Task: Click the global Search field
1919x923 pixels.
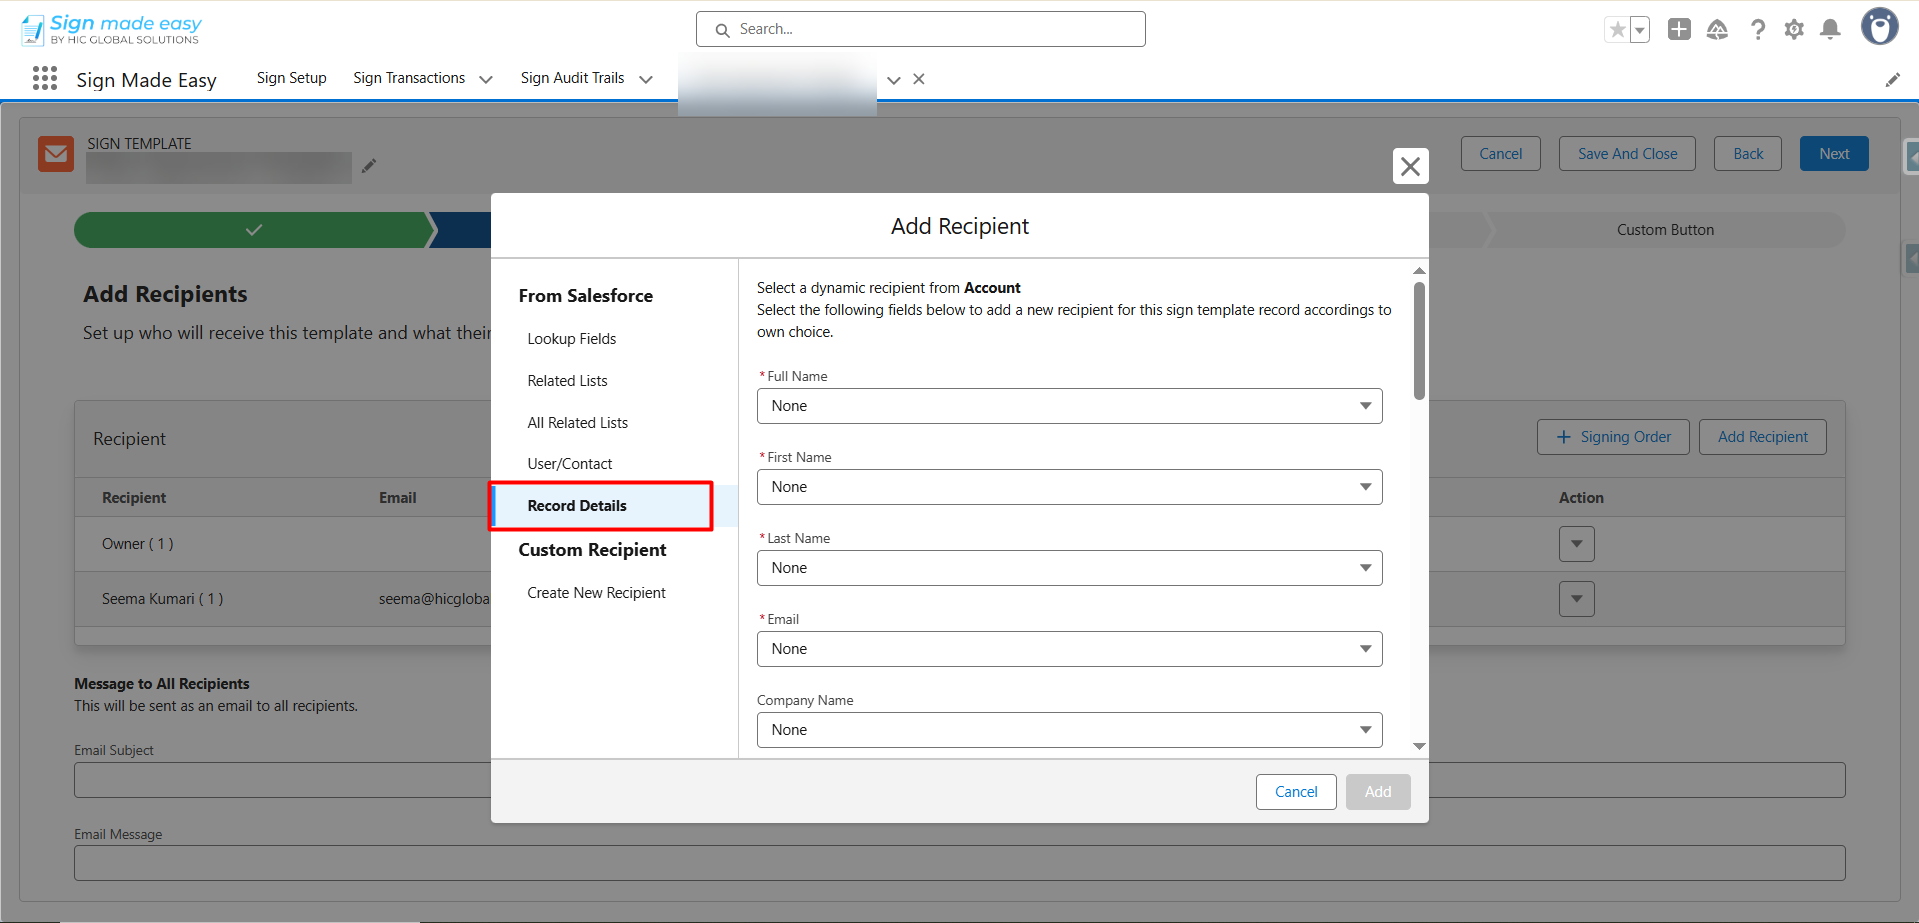Action: (x=920, y=29)
